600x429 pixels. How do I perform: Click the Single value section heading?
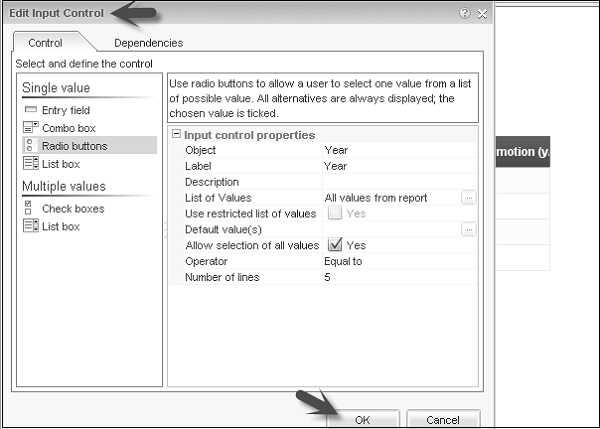point(56,88)
